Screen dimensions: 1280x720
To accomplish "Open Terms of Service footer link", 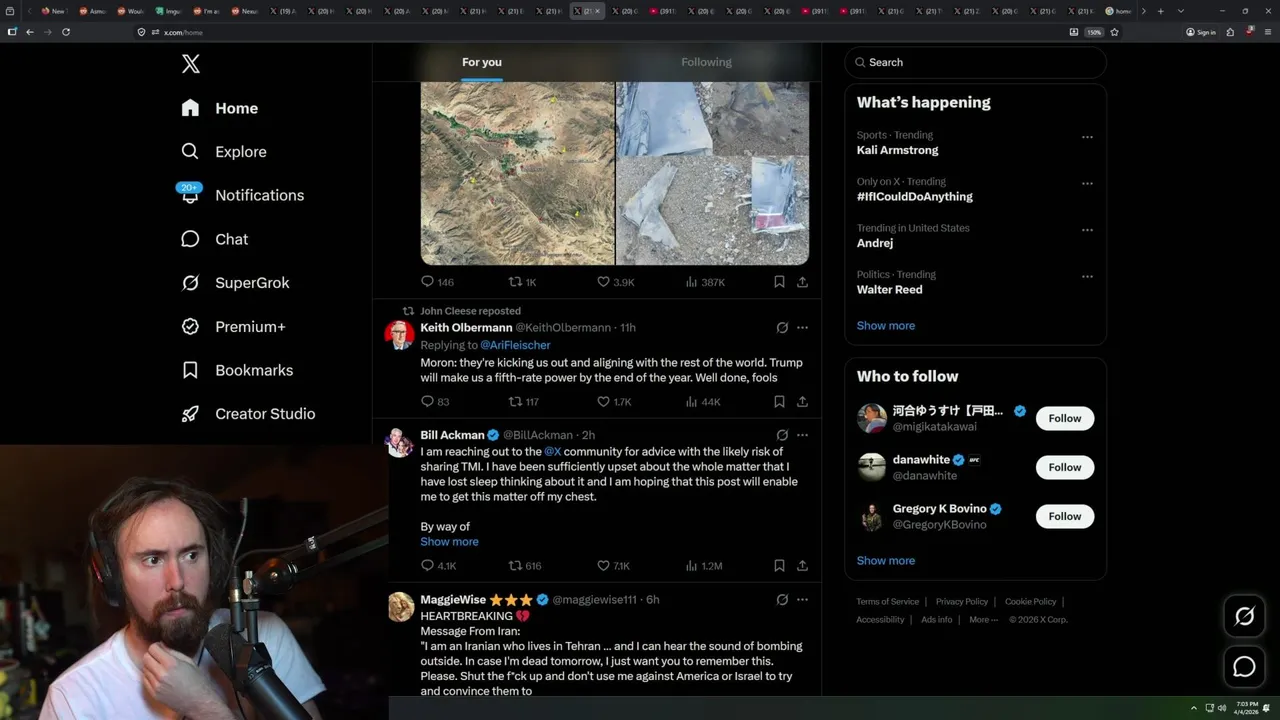I will (x=887, y=601).
